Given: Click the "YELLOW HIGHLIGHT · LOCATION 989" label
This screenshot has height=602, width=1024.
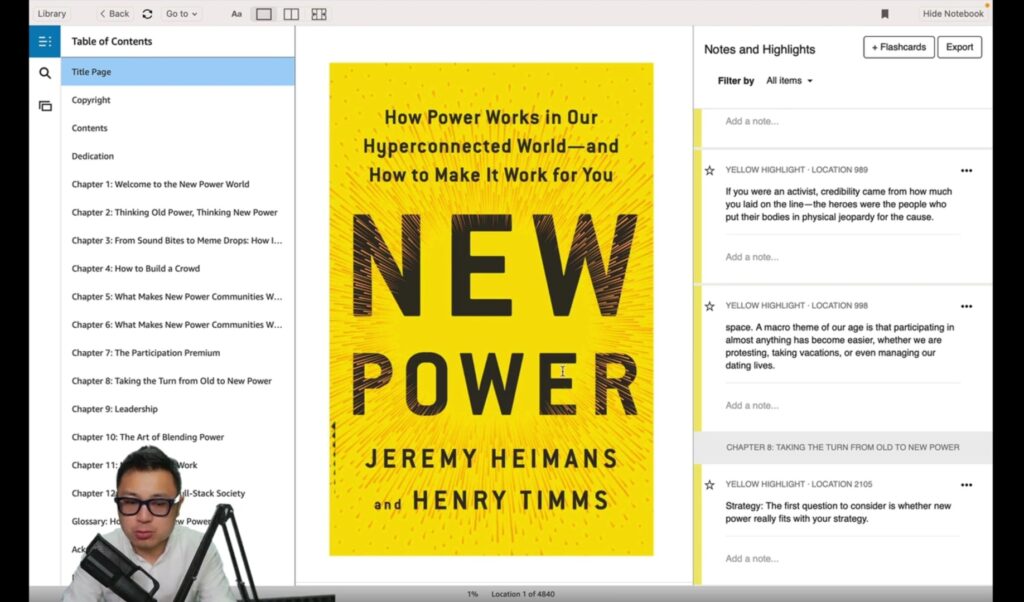Looking at the screenshot, I should point(797,170).
